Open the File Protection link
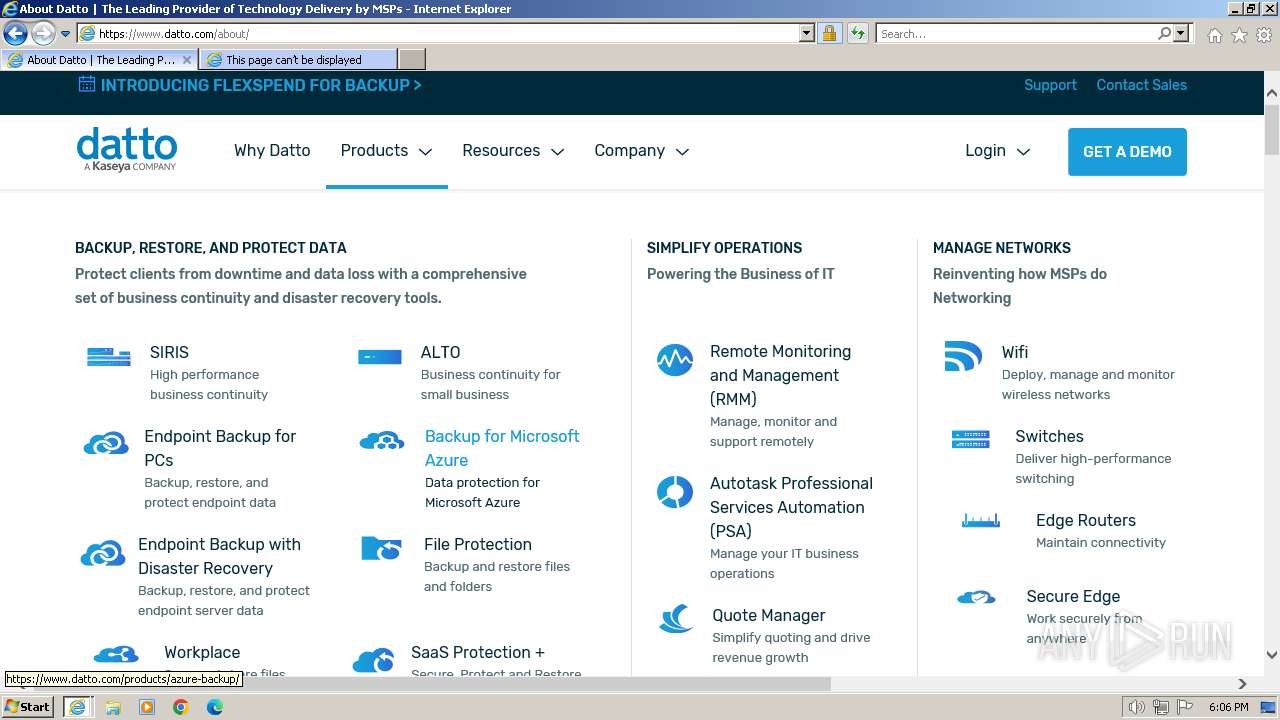 (x=478, y=544)
